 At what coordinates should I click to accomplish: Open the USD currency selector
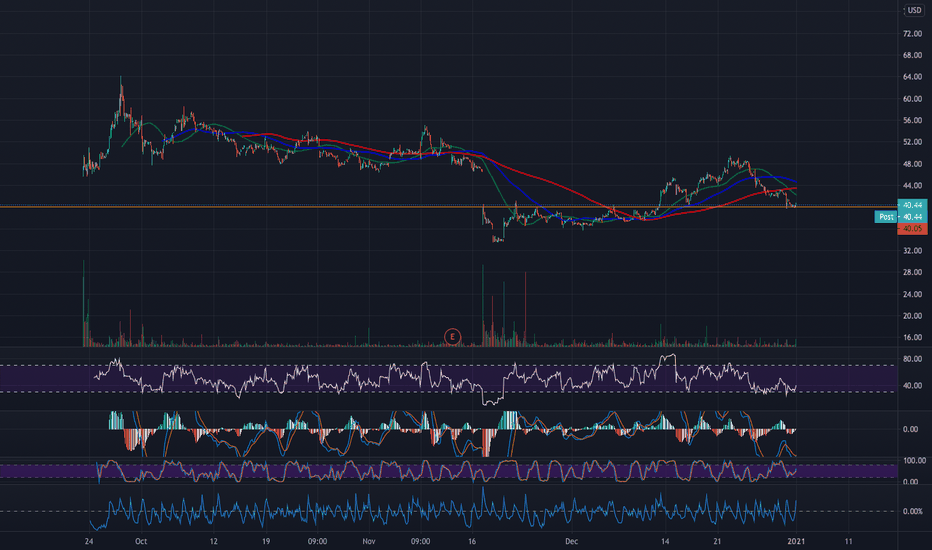914,10
